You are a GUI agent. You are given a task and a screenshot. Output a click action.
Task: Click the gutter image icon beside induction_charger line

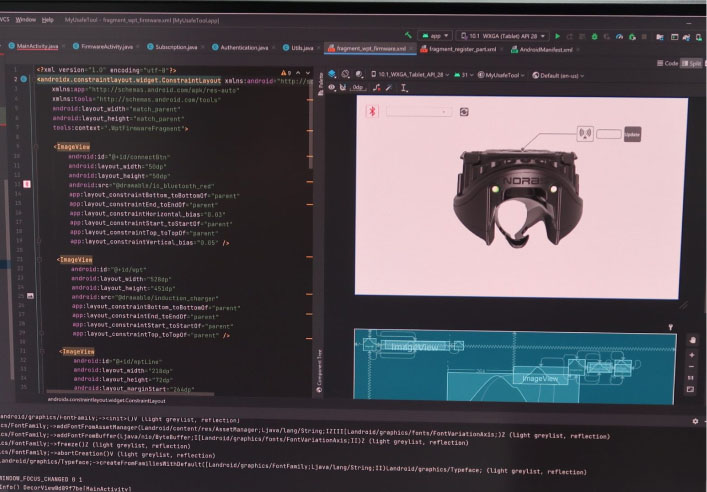pyautogui.click(x=30, y=296)
